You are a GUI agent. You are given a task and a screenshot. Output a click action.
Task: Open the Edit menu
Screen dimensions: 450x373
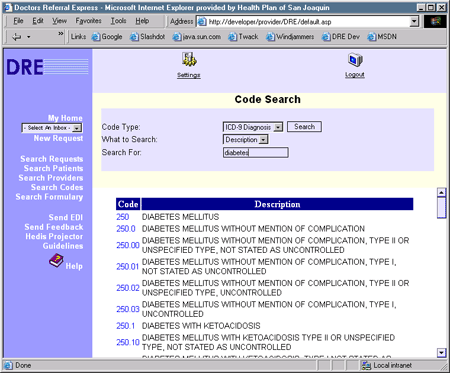(38, 21)
